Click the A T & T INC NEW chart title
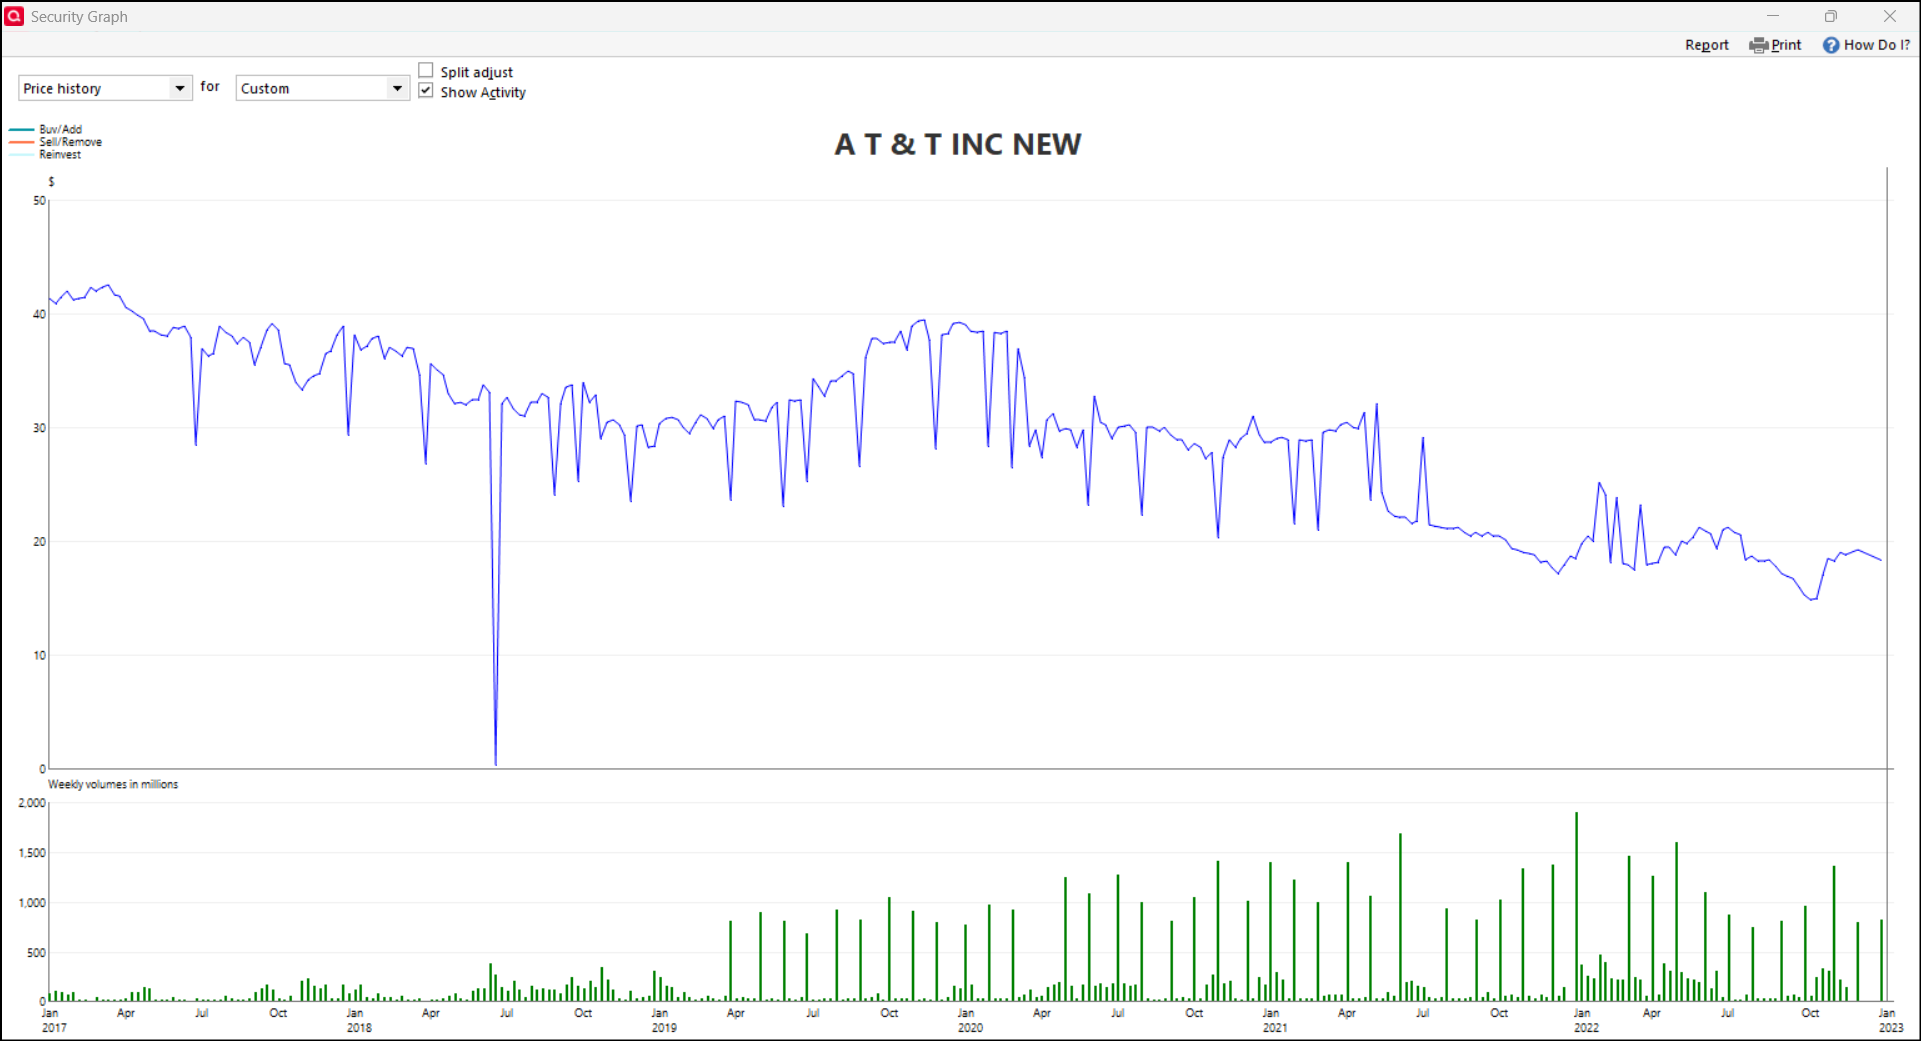 click(958, 144)
